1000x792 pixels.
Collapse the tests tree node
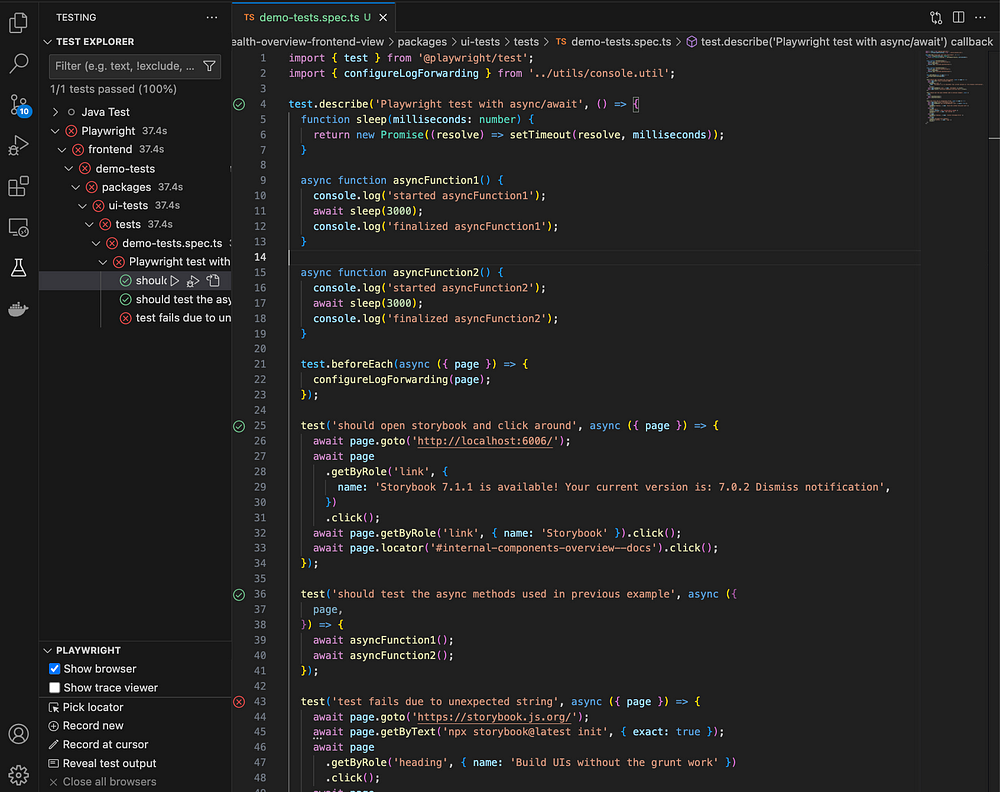coord(89,224)
